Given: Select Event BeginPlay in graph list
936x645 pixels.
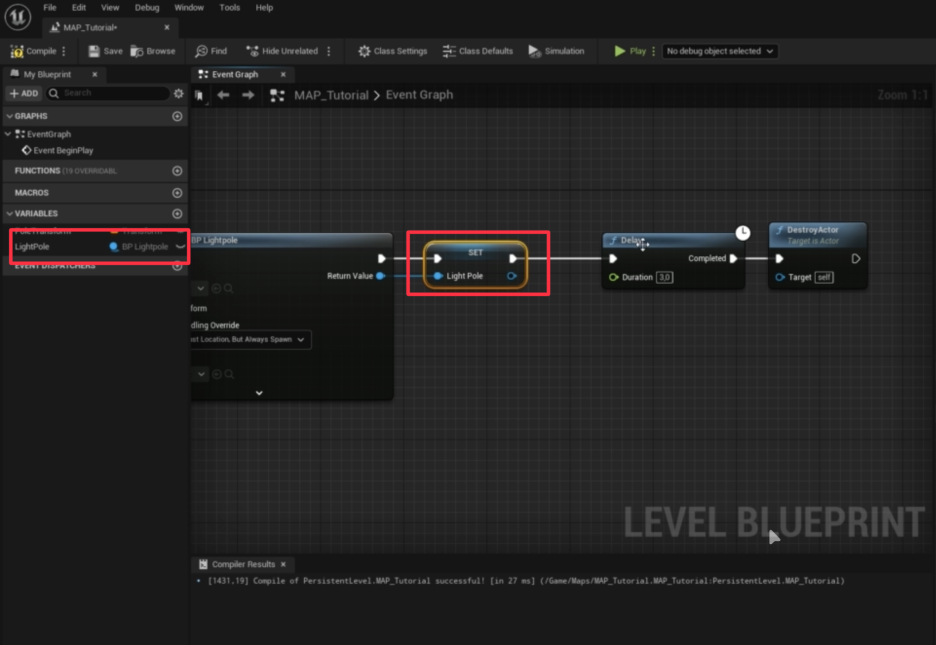Looking at the screenshot, I should 57,150.
